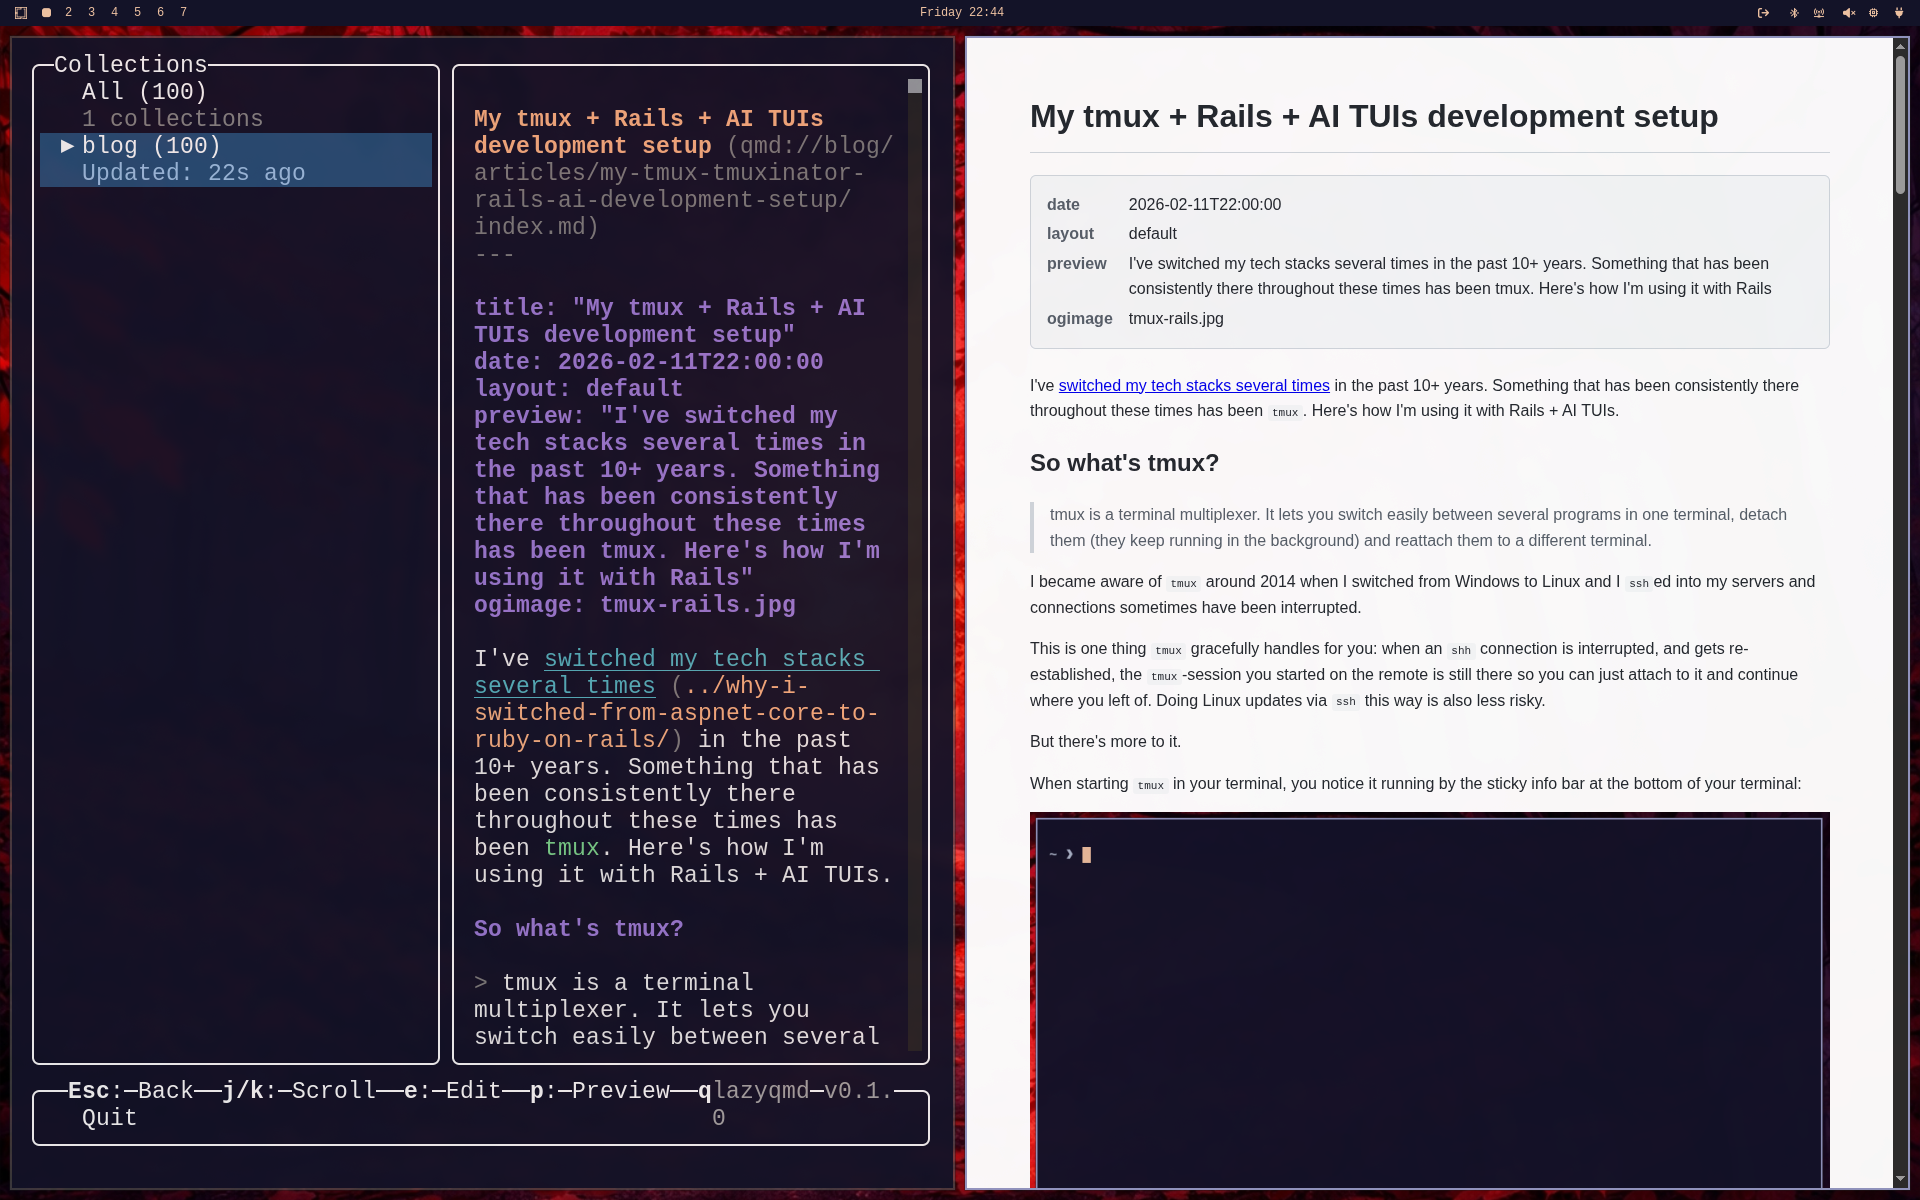Switch to workspace 2
This screenshot has width=1920, height=1200.
68,13
